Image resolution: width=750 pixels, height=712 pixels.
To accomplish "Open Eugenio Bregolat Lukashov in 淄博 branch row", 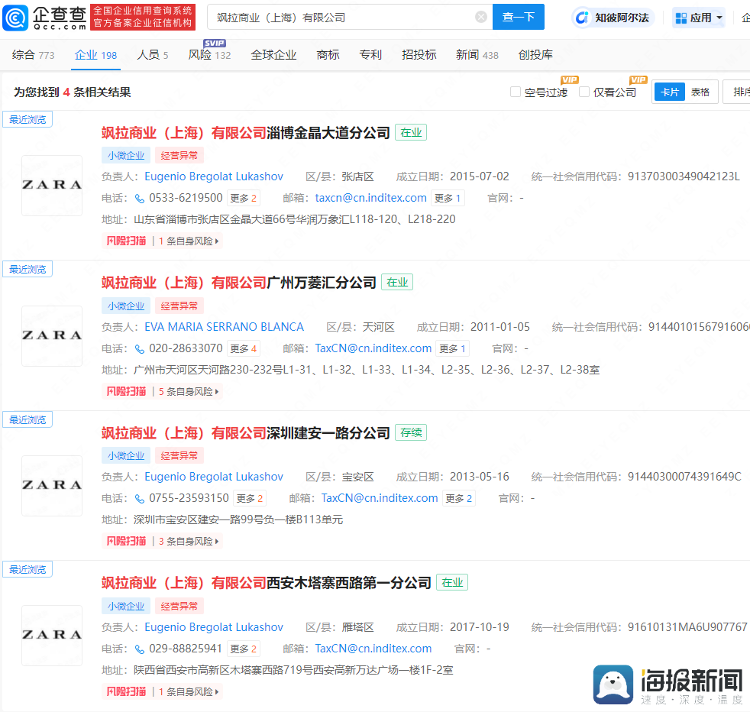I will pos(214,176).
